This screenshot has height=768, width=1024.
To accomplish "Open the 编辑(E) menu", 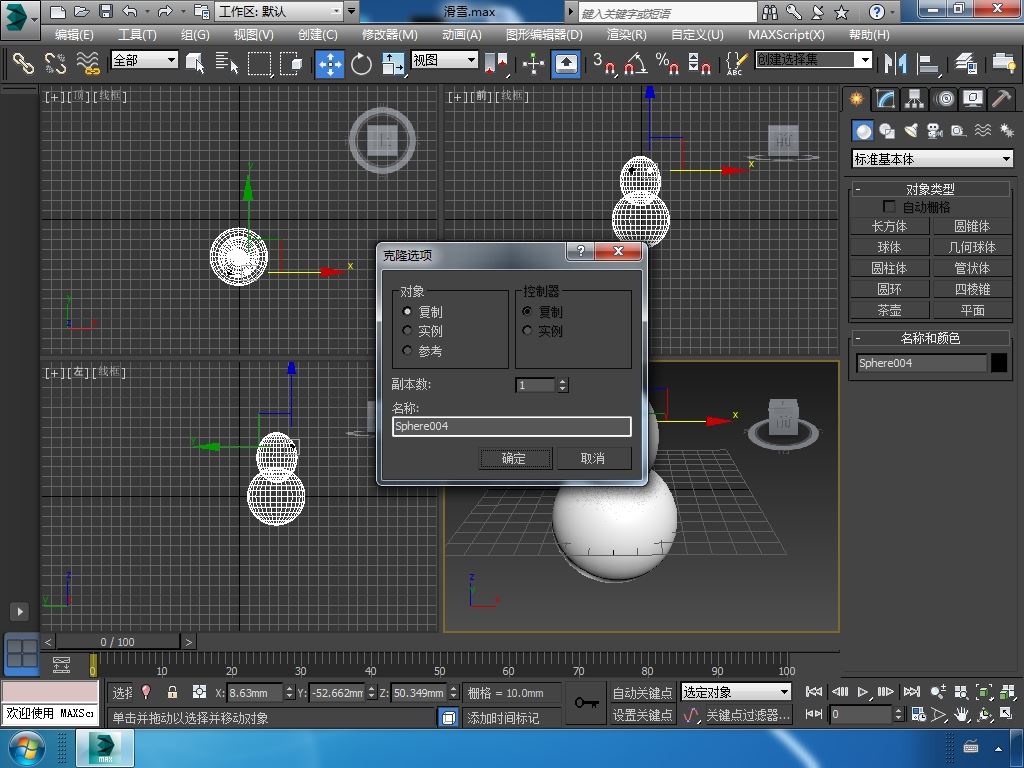I will 74,35.
